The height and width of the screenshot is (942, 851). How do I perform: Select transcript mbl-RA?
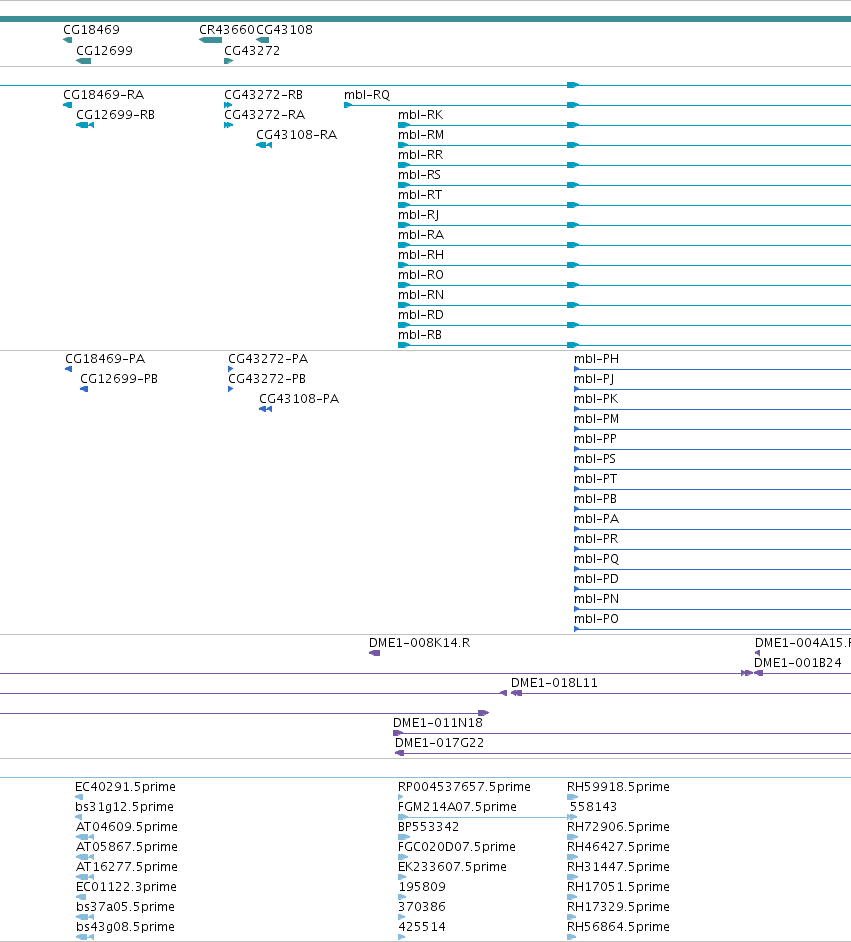421,234
